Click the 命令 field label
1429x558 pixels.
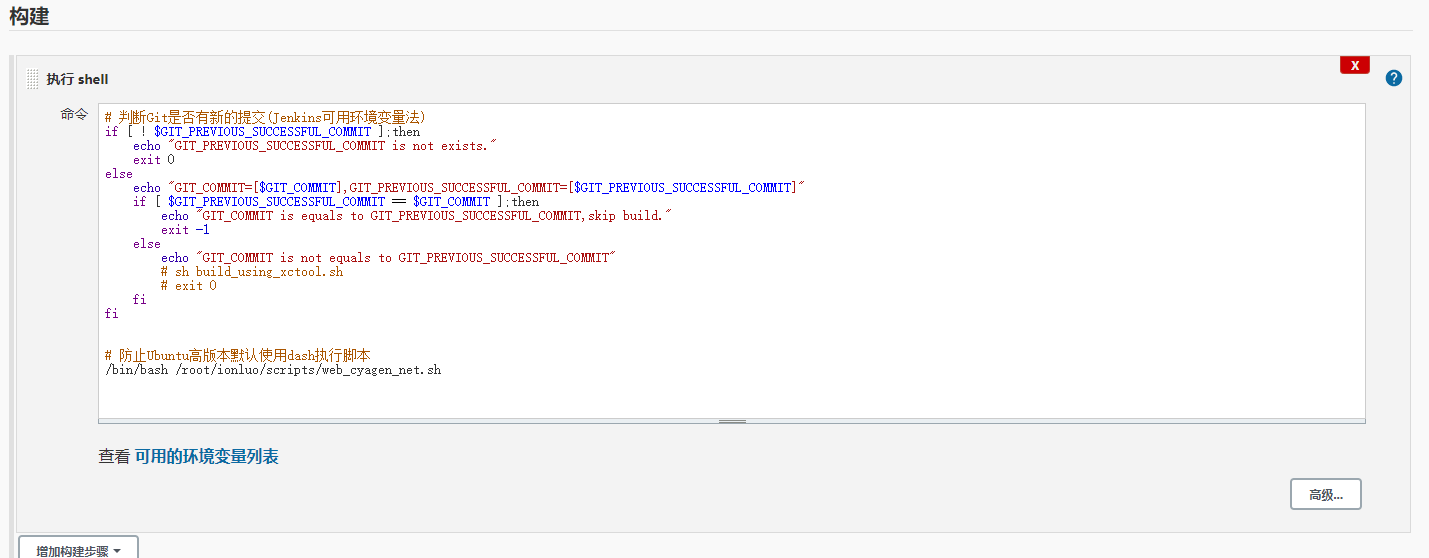coord(74,115)
